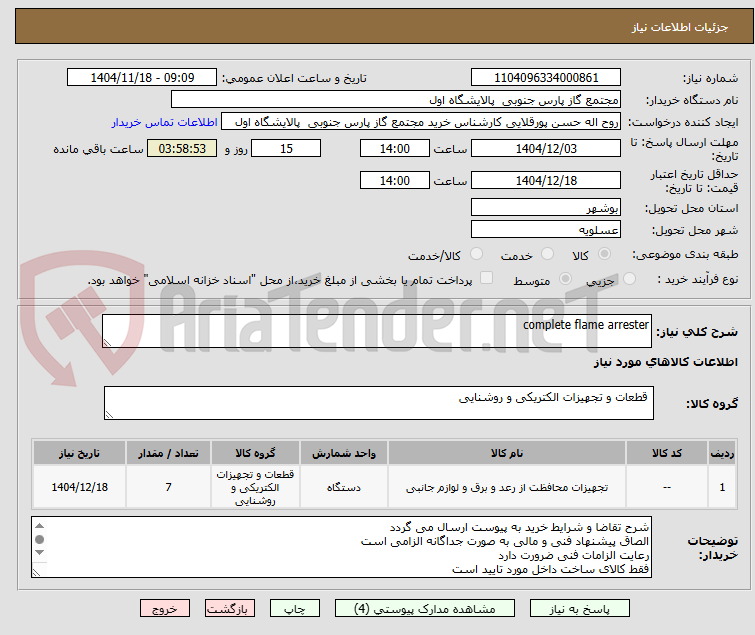Viewport: 755px width, 635px height.
Task: Click the price validity date 1404/12/18 field
Action: (x=546, y=180)
